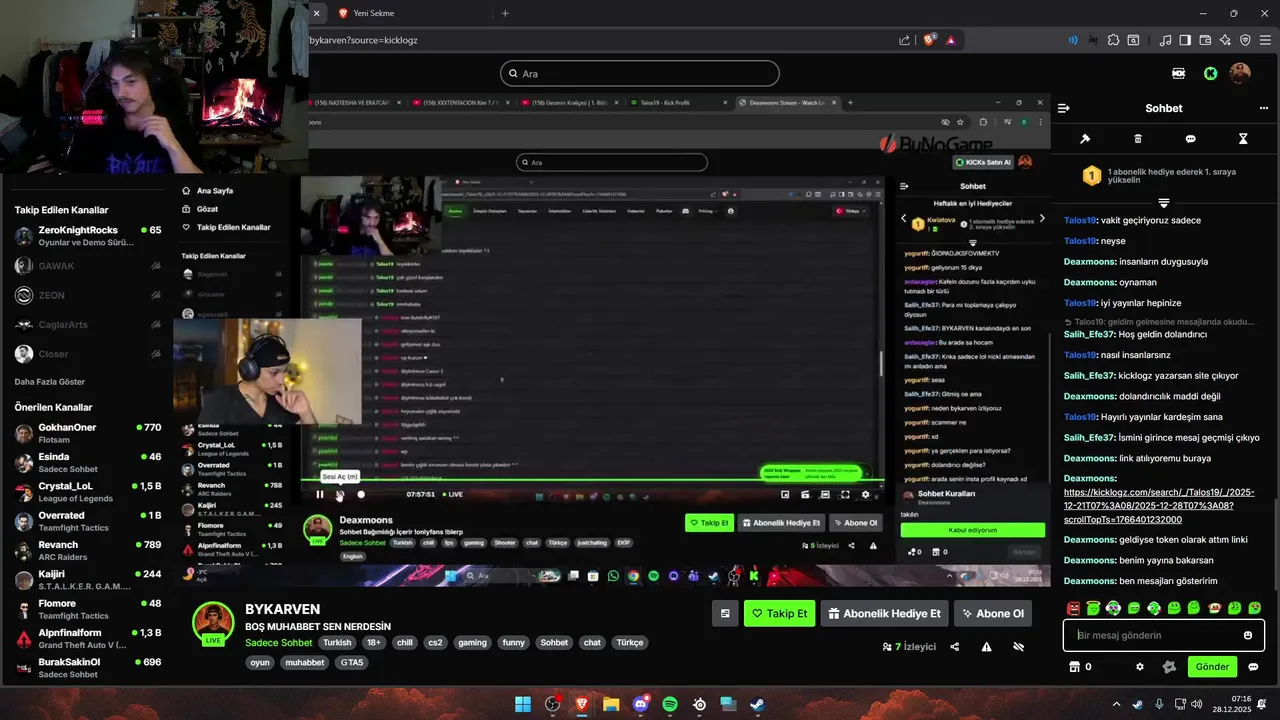Open chat options three-dot menu
This screenshot has width=1280, height=720.
(x=1264, y=108)
